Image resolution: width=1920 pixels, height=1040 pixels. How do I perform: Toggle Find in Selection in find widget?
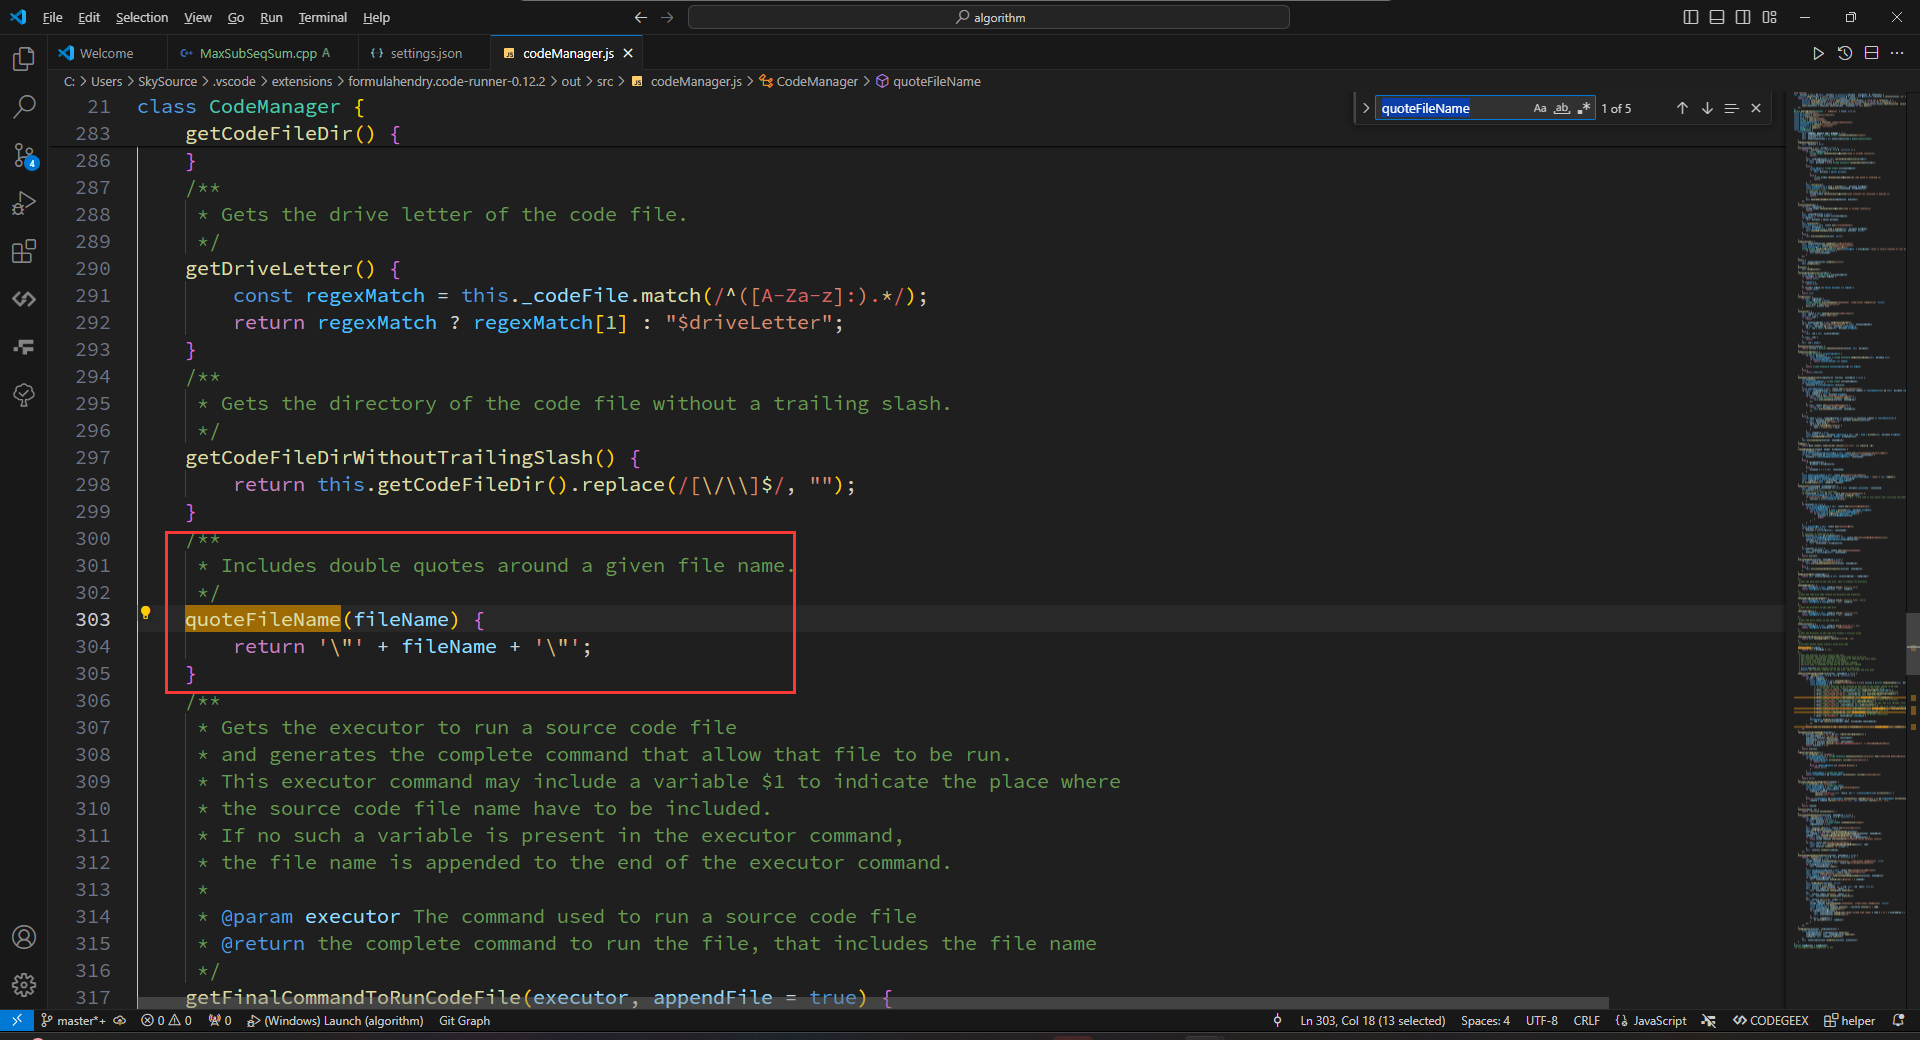pyautogui.click(x=1732, y=108)
